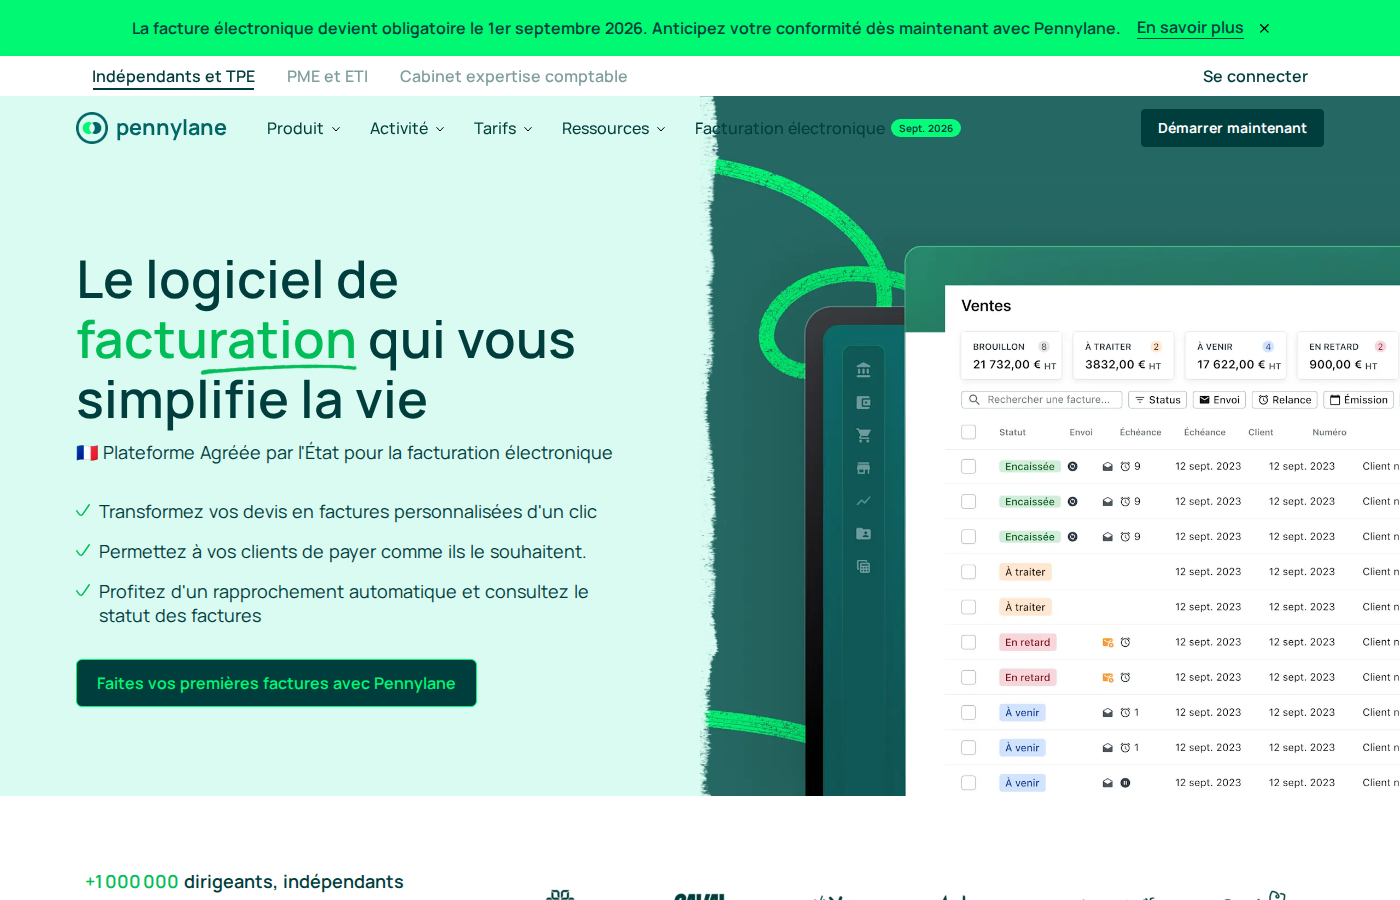This screenshot has width=1400, height=900.
Task: Switch to the Indépendants et TPE tab
Action: click(x=173, y=76)
